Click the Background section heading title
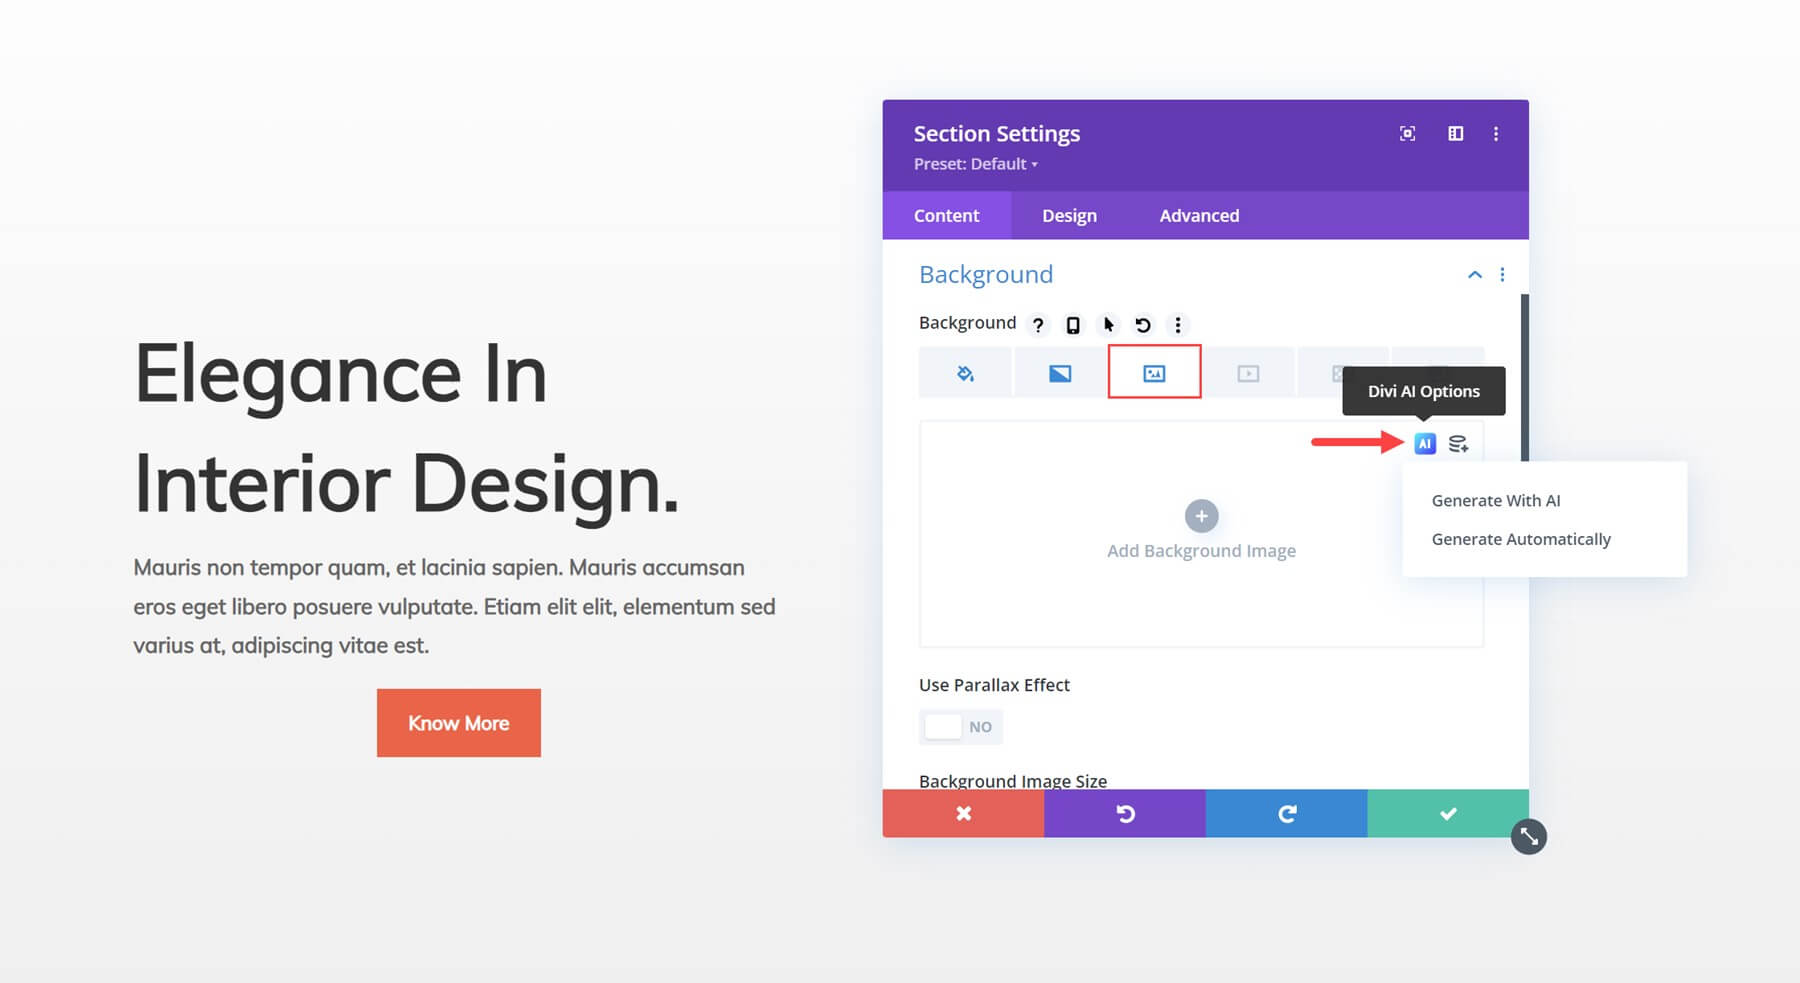Image resolution: width=1800 pixels, height=983 pixels. click(986, 275)
